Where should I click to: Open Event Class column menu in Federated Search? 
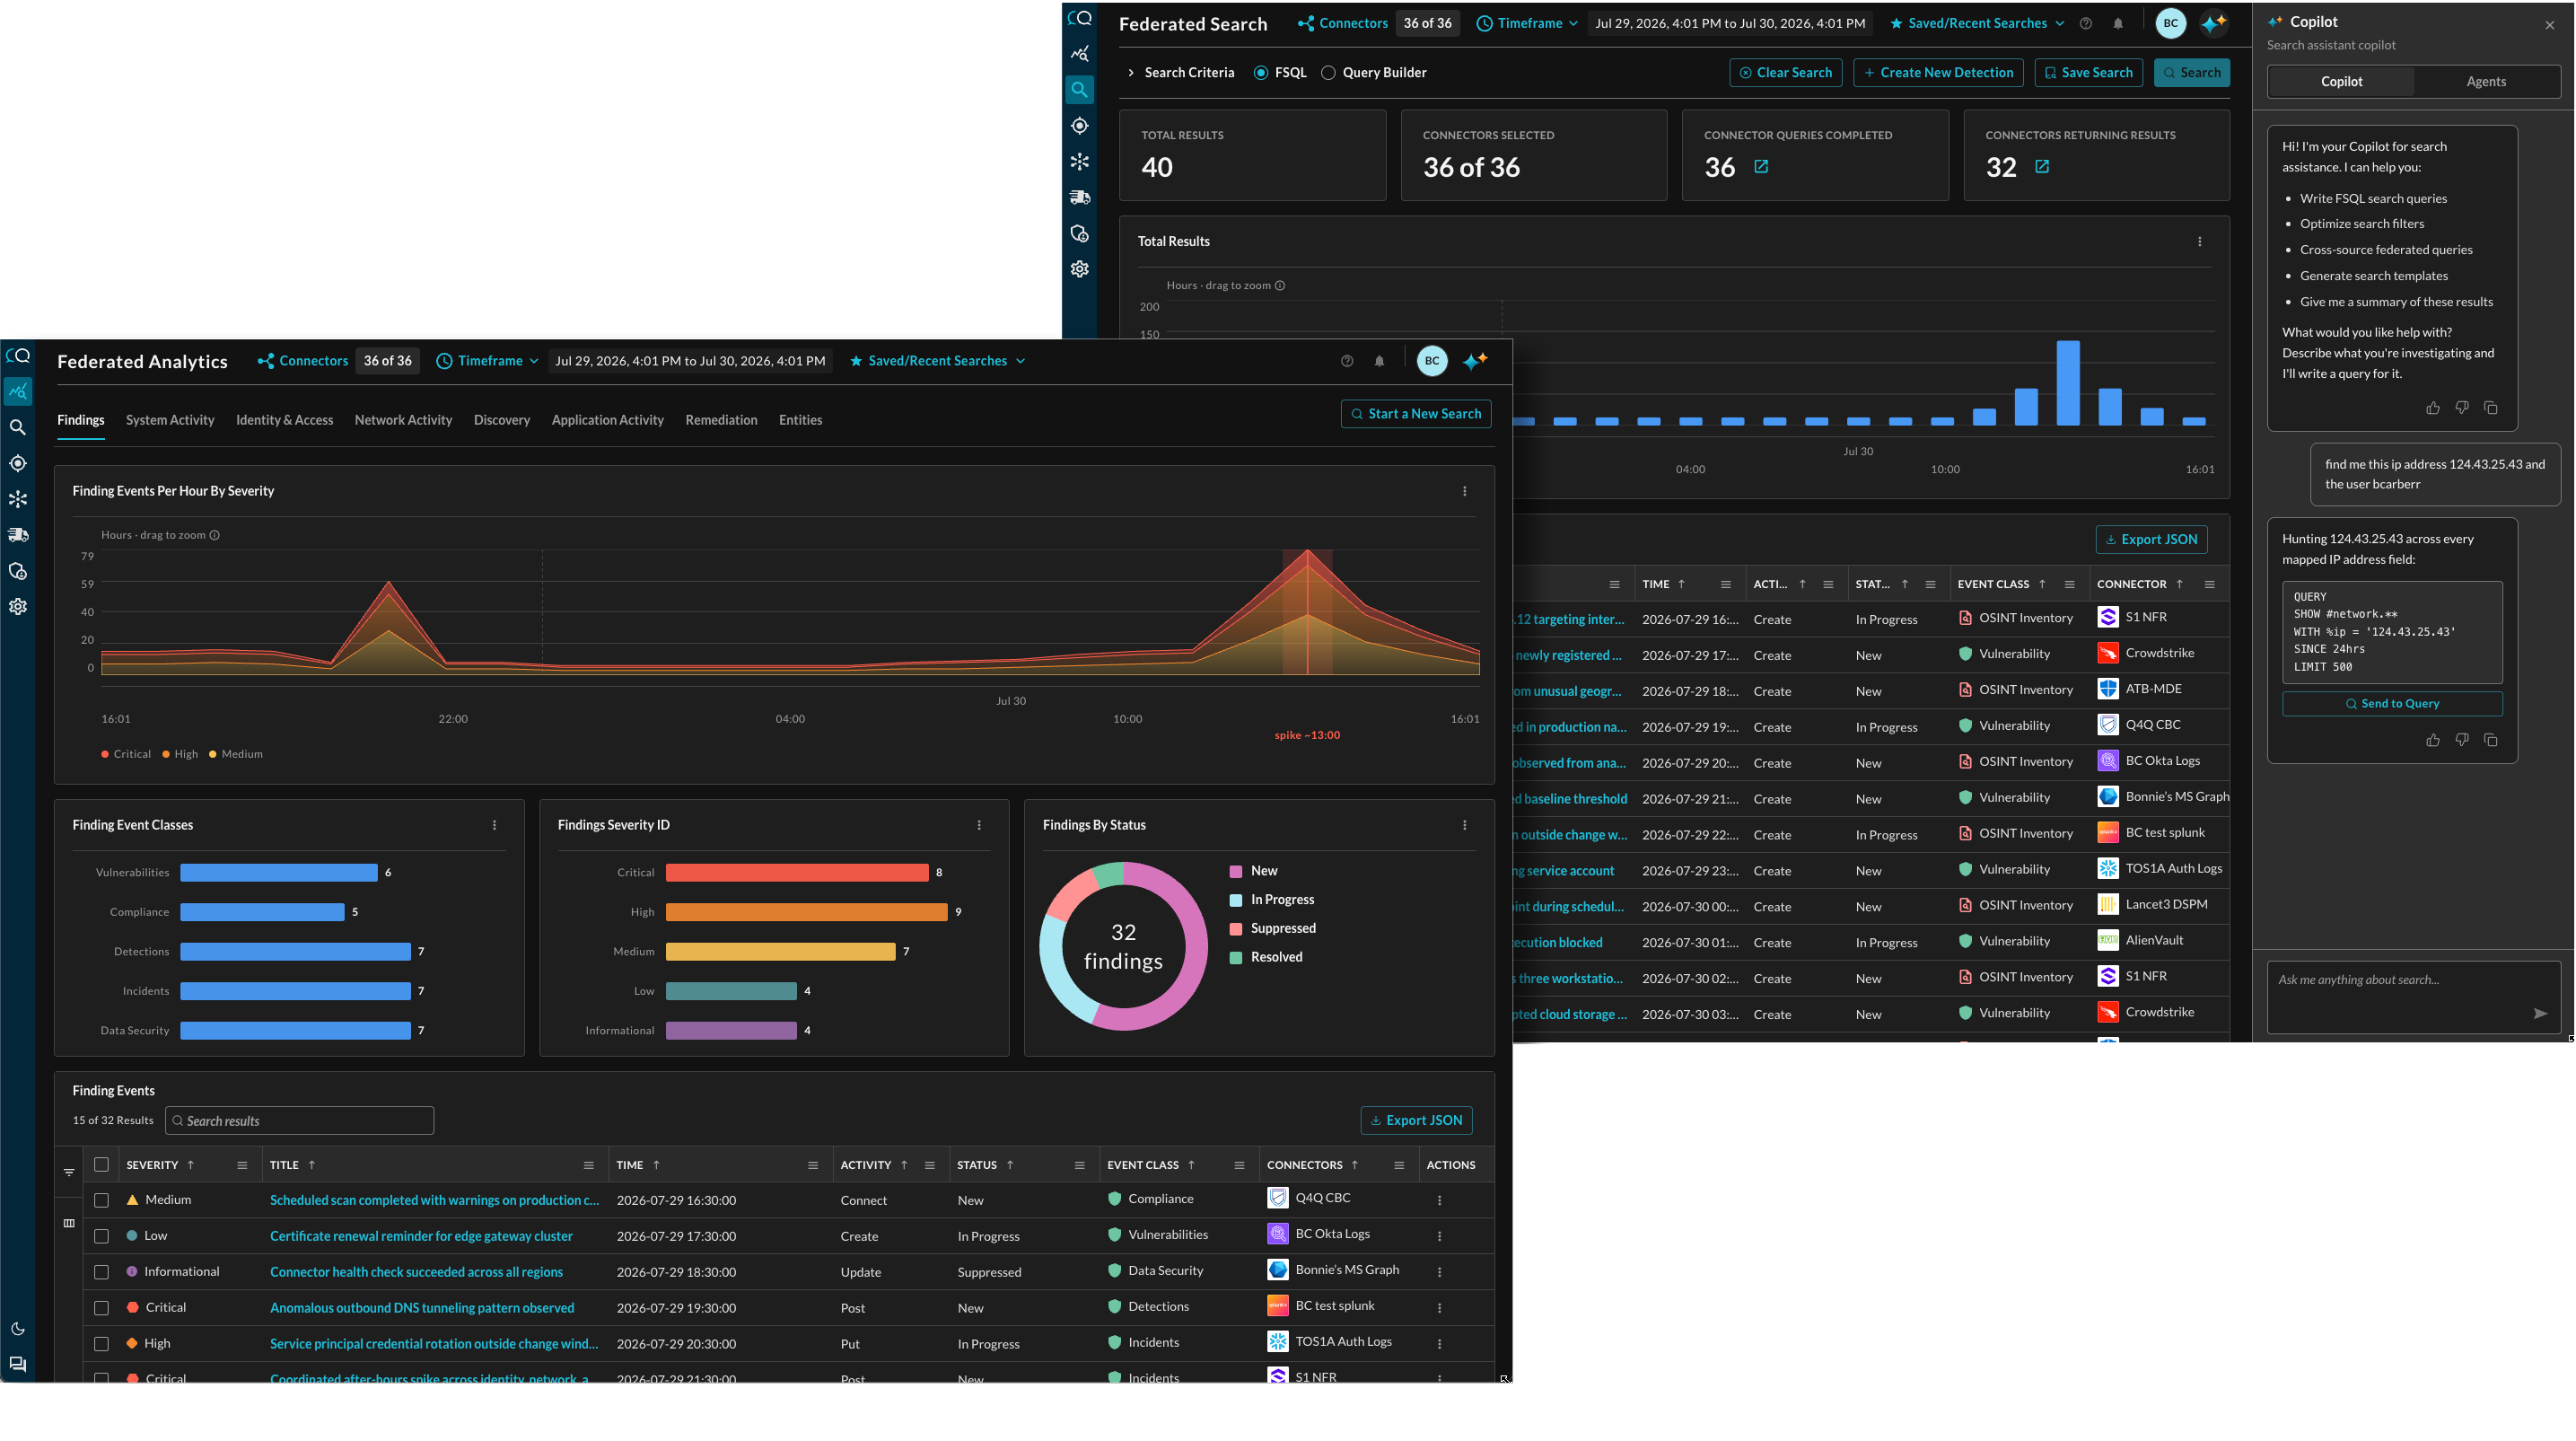coord(2070,585)
